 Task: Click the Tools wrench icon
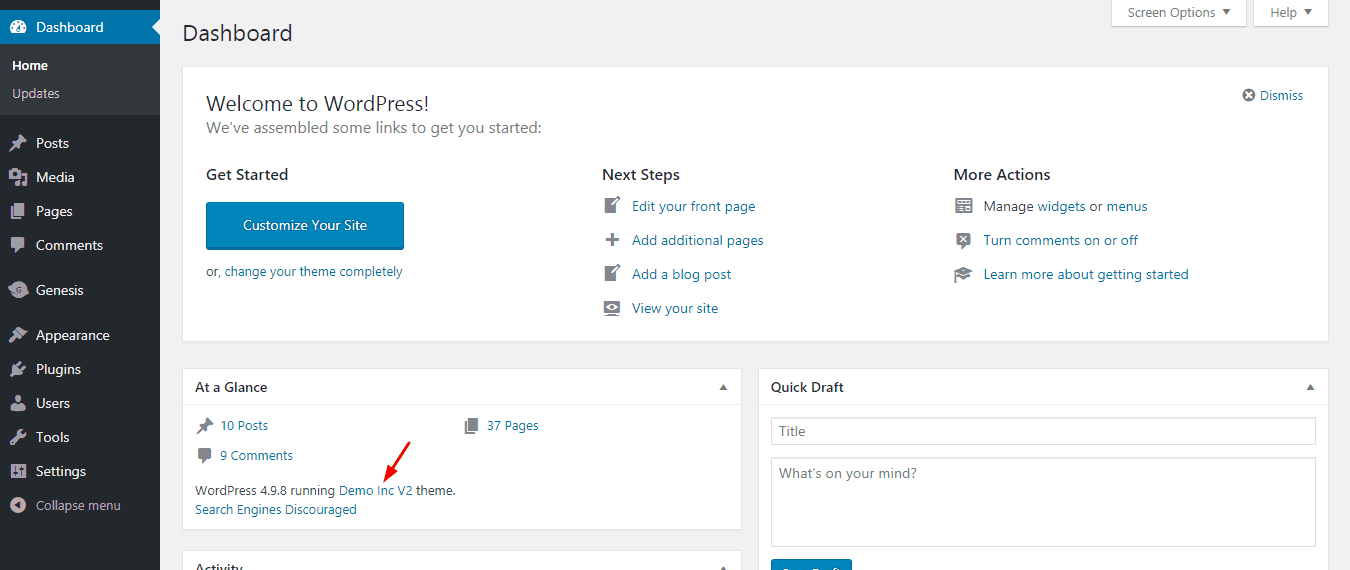18,437
